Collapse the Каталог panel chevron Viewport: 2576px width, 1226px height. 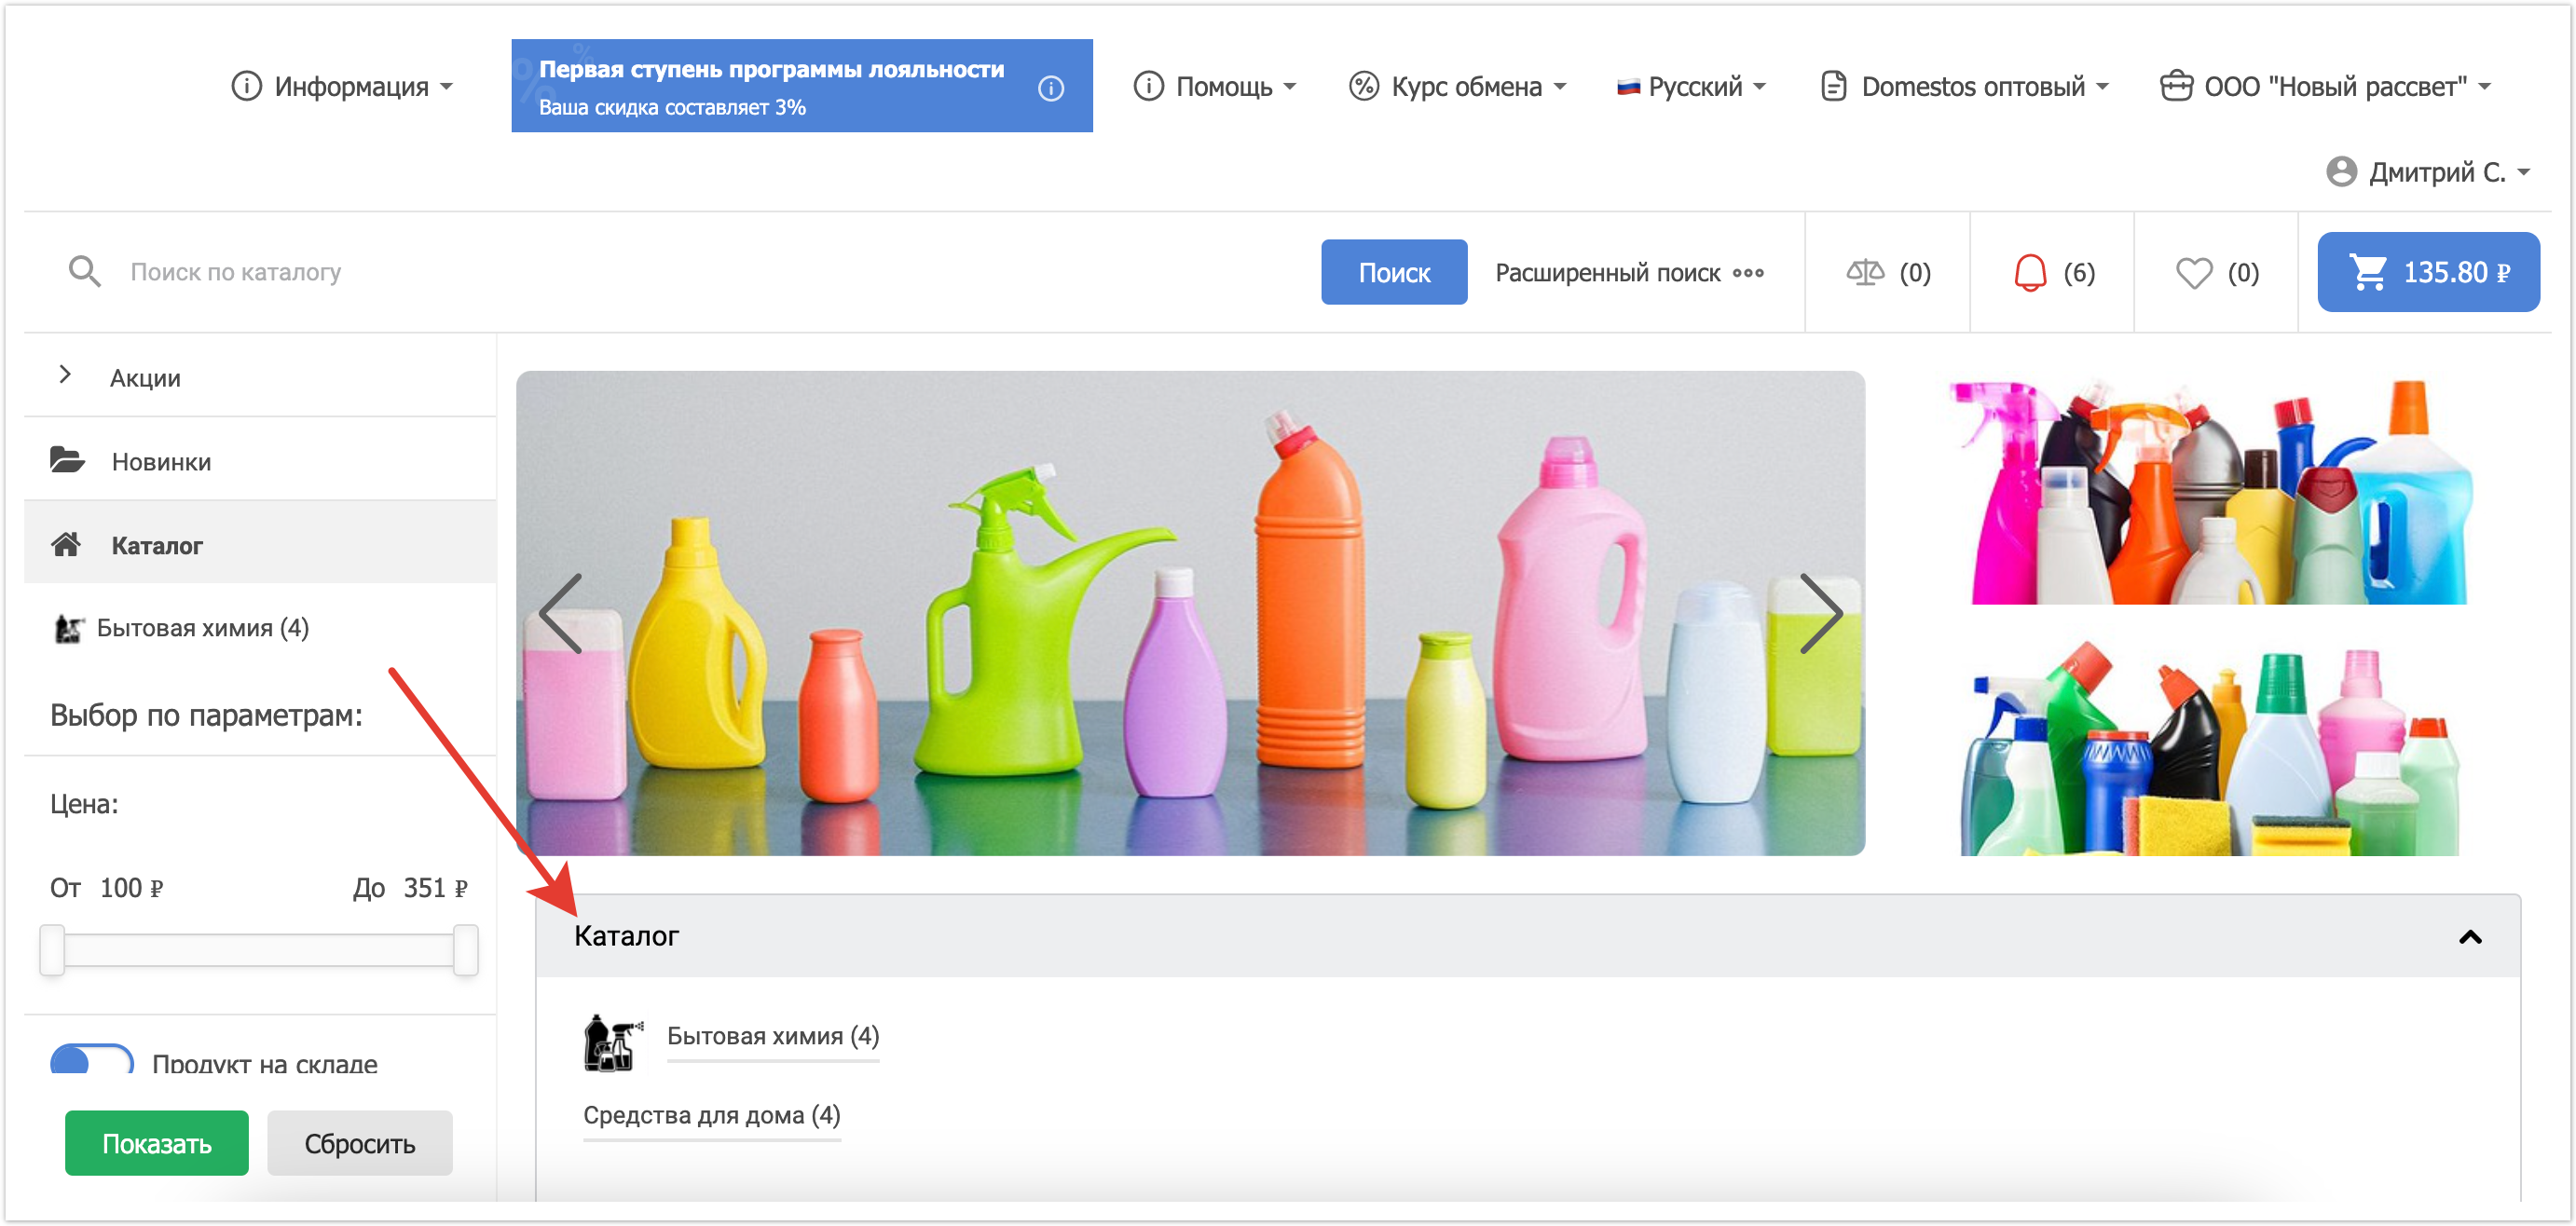click(x=2469, y=937)
